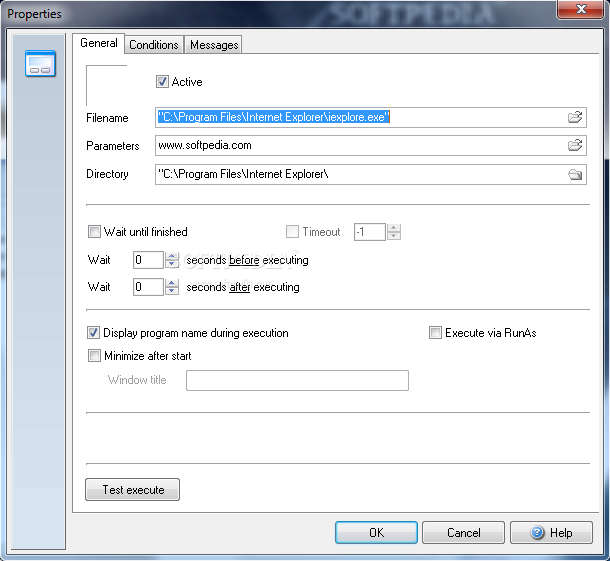This screenshot has height=561, width=610.
Task: Click the Parameters label
Action: (x=113, y=146)
